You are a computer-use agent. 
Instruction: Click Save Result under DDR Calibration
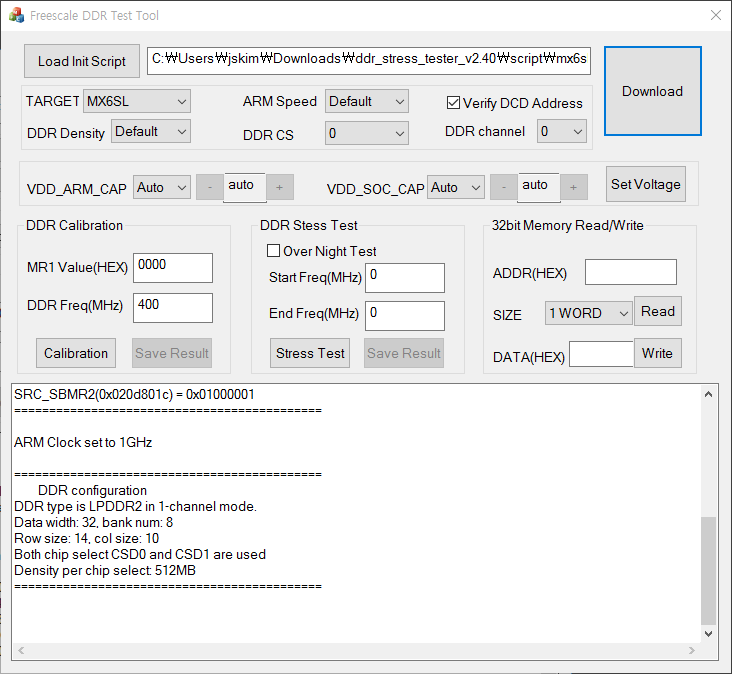tap(172, 353)
